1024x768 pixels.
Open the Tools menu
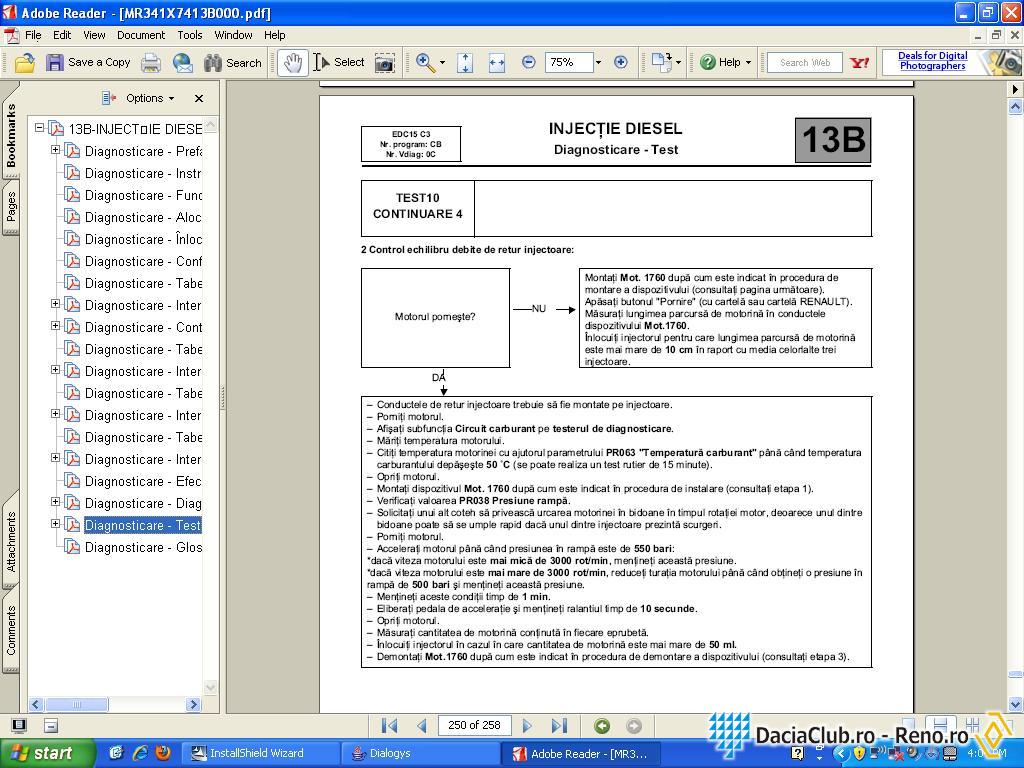(189, 35)
